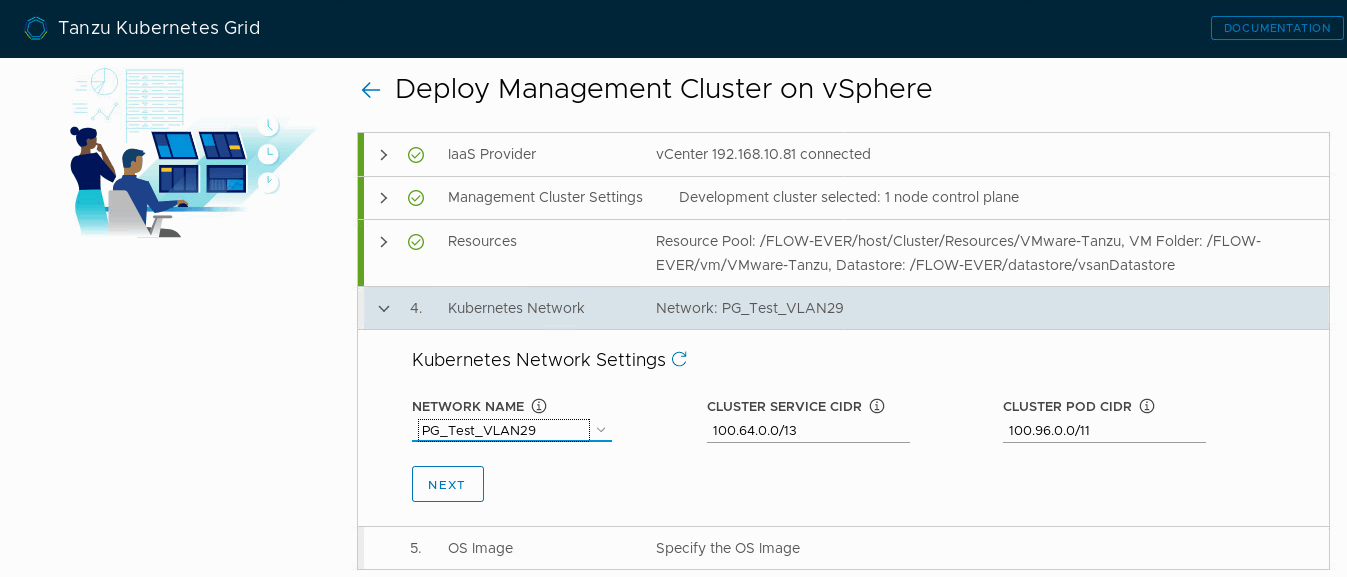Click the 'Tanzu Kubernetes Grid' header title
This screenshot has height=577, width=1347.
[159, 28]
